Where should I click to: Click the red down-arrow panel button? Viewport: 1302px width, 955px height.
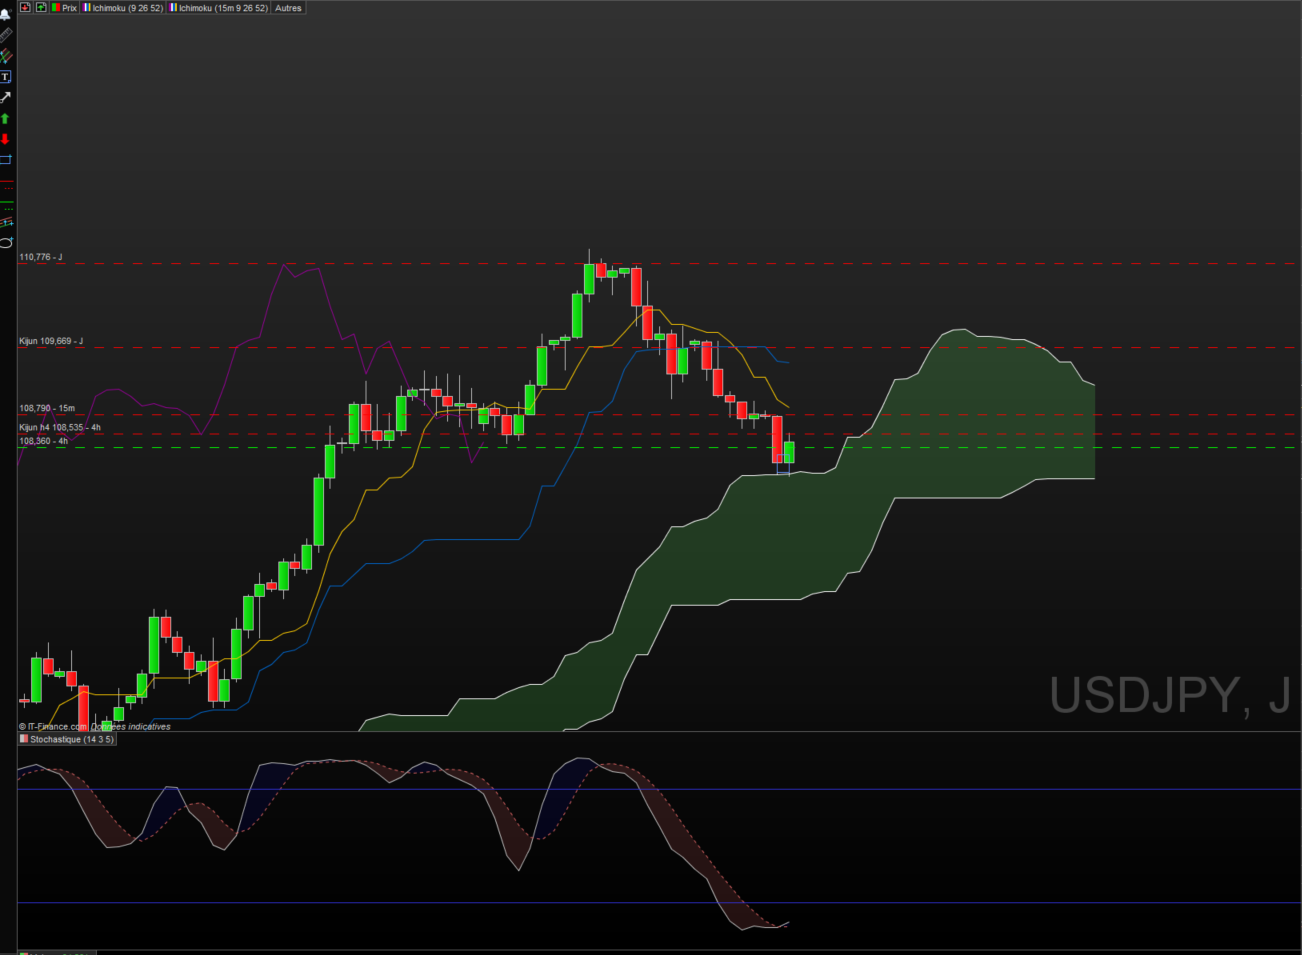click(25, 7)
